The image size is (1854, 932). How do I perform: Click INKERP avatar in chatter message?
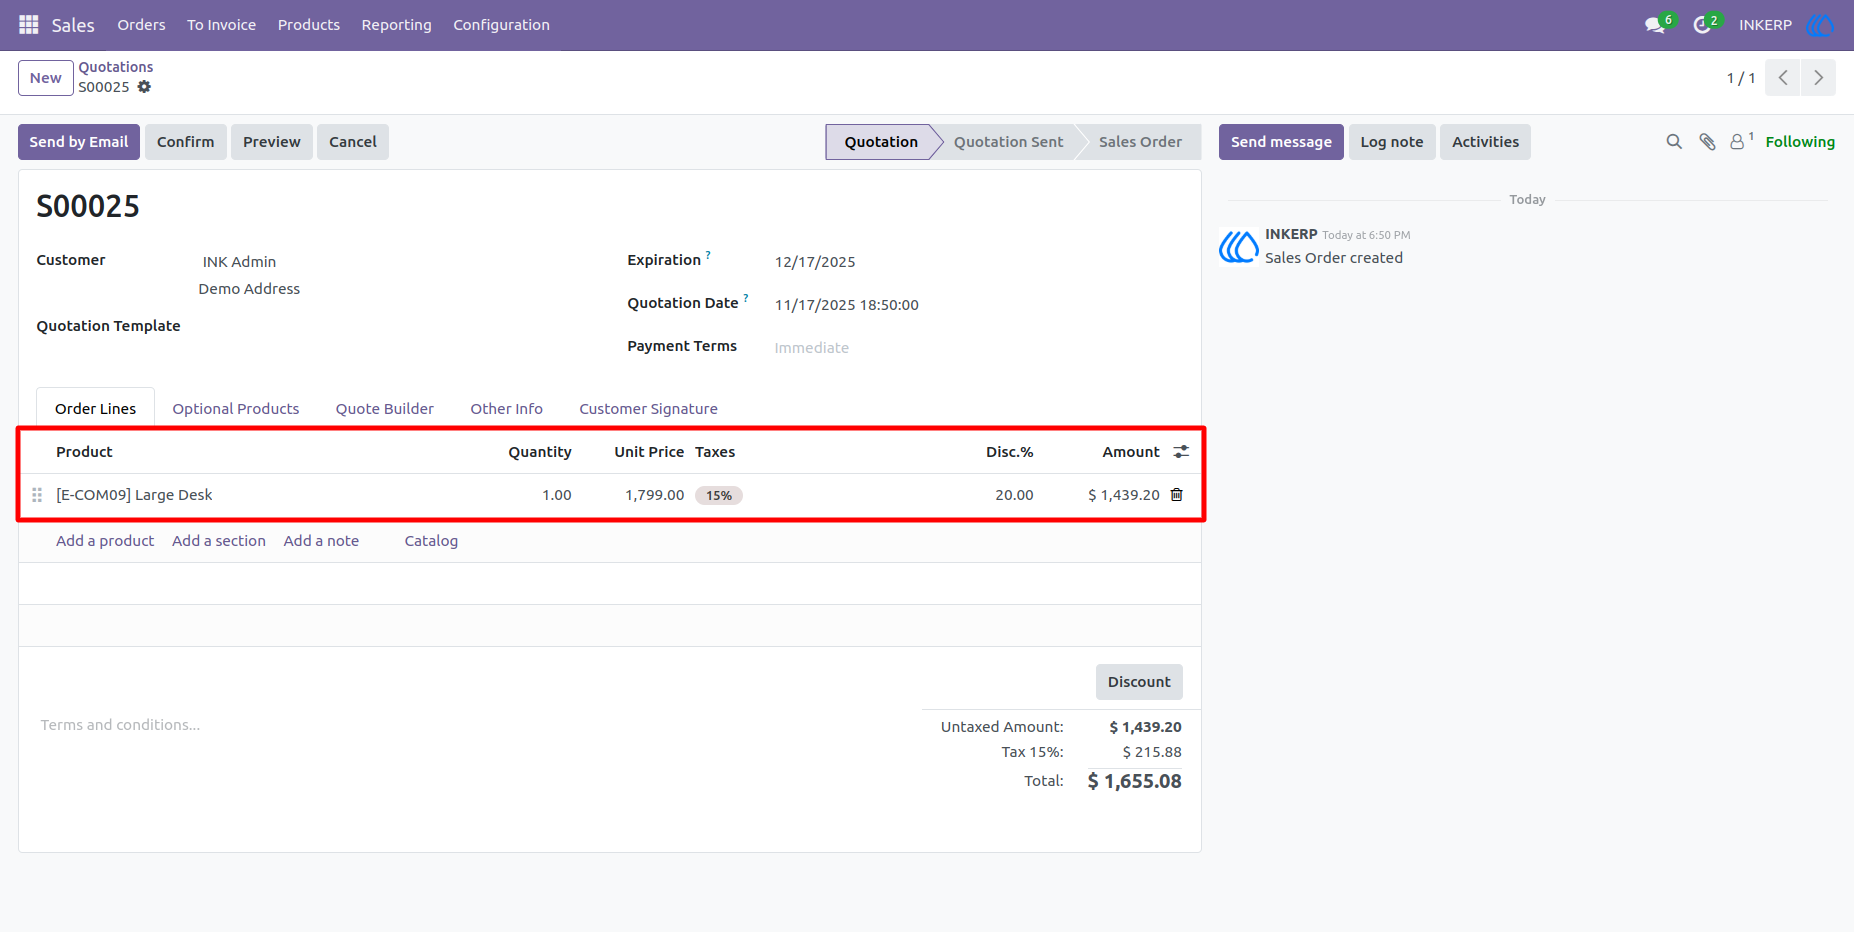(1238, 246)
